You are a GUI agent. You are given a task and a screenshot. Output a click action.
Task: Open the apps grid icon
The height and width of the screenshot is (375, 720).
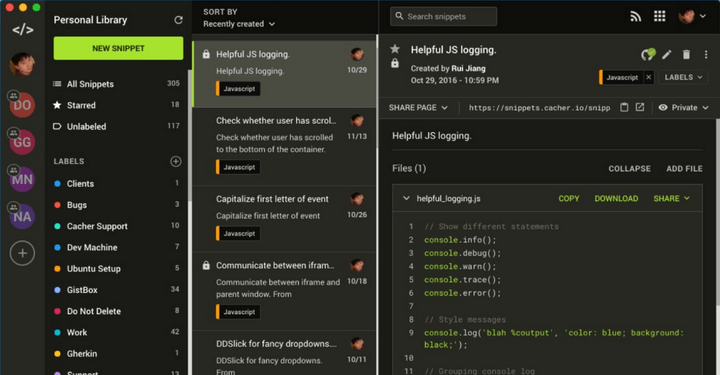pyautogui.click(x=659, y=16)
